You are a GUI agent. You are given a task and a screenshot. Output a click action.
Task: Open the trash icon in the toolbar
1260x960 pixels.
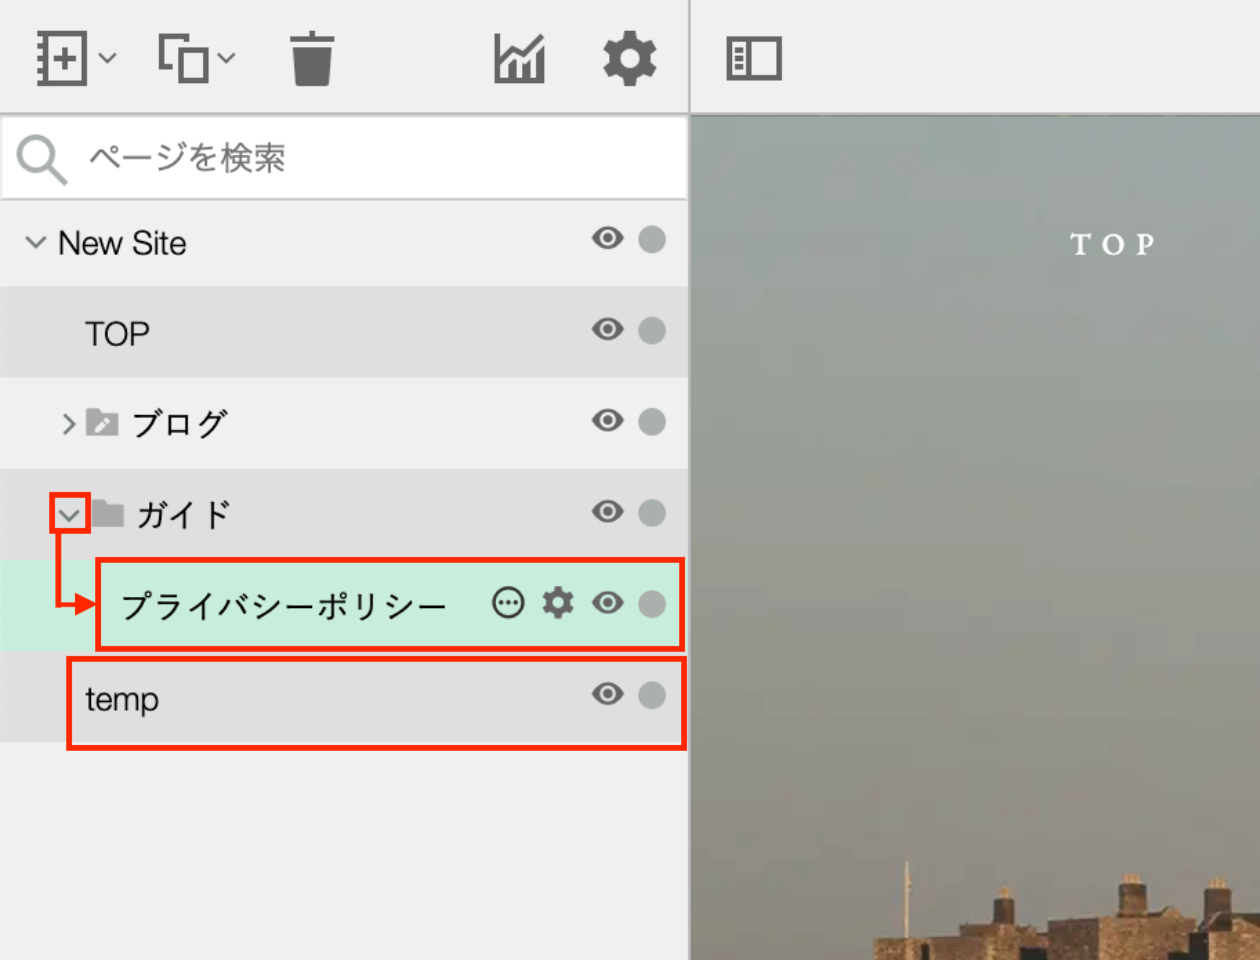pos(311,58)
